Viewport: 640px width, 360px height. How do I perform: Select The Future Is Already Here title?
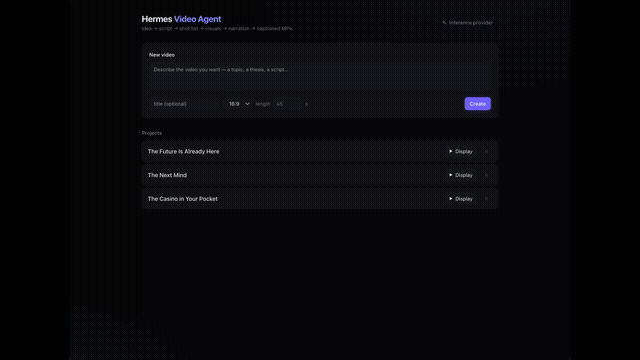183,151
